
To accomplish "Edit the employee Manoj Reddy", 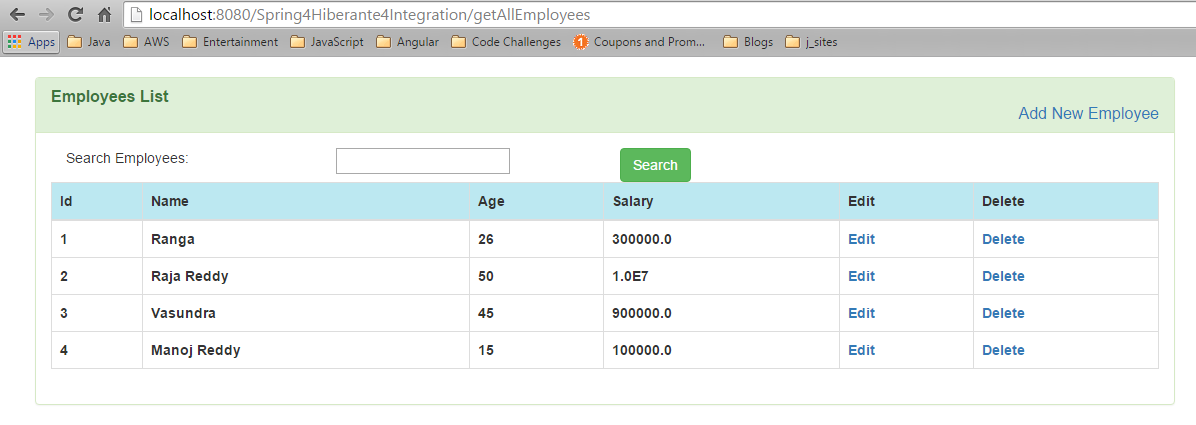I will click(x=861, y=350).
